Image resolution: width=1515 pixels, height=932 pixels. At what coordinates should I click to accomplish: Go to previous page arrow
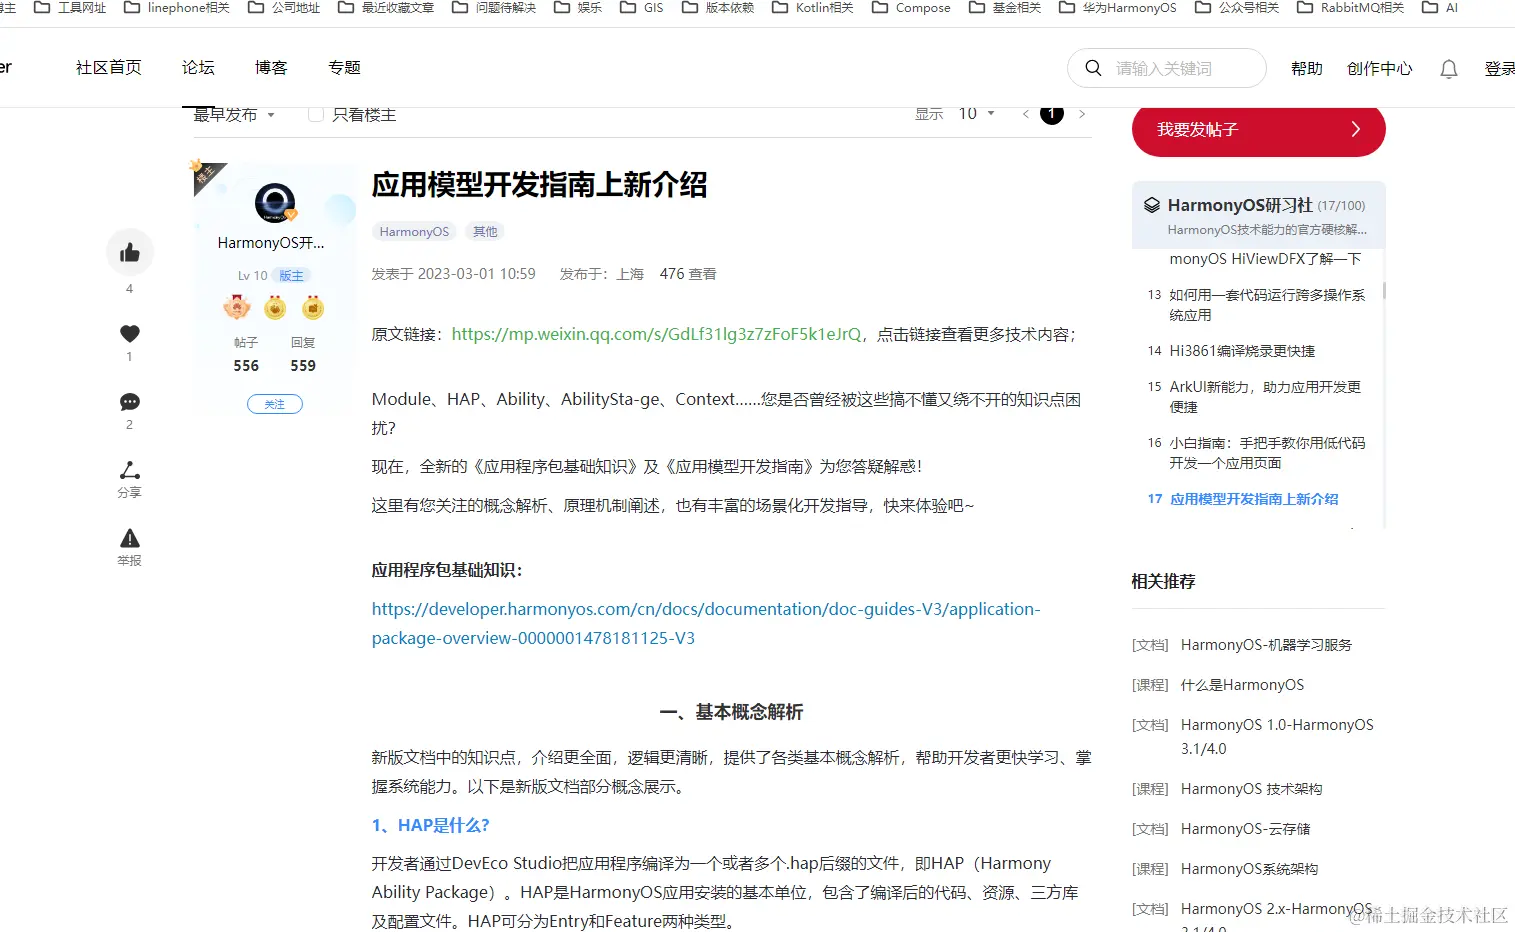1025,114
